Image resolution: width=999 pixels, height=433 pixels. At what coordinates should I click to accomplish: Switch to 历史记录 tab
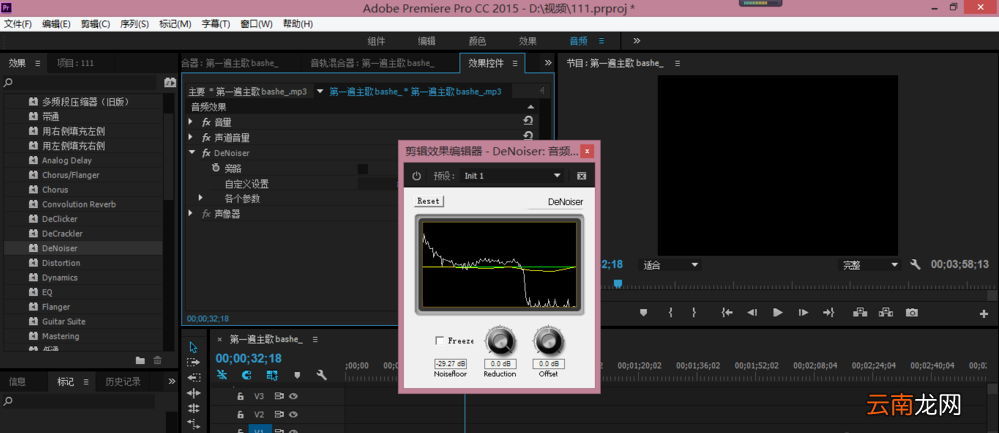point(123,381)
